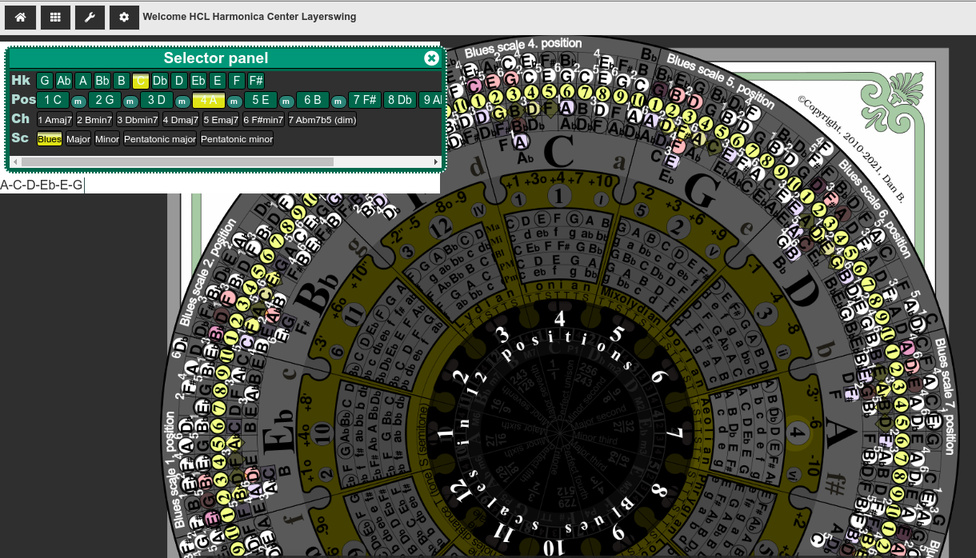Click the A-C-D-Eb-E-G text field

220,185
